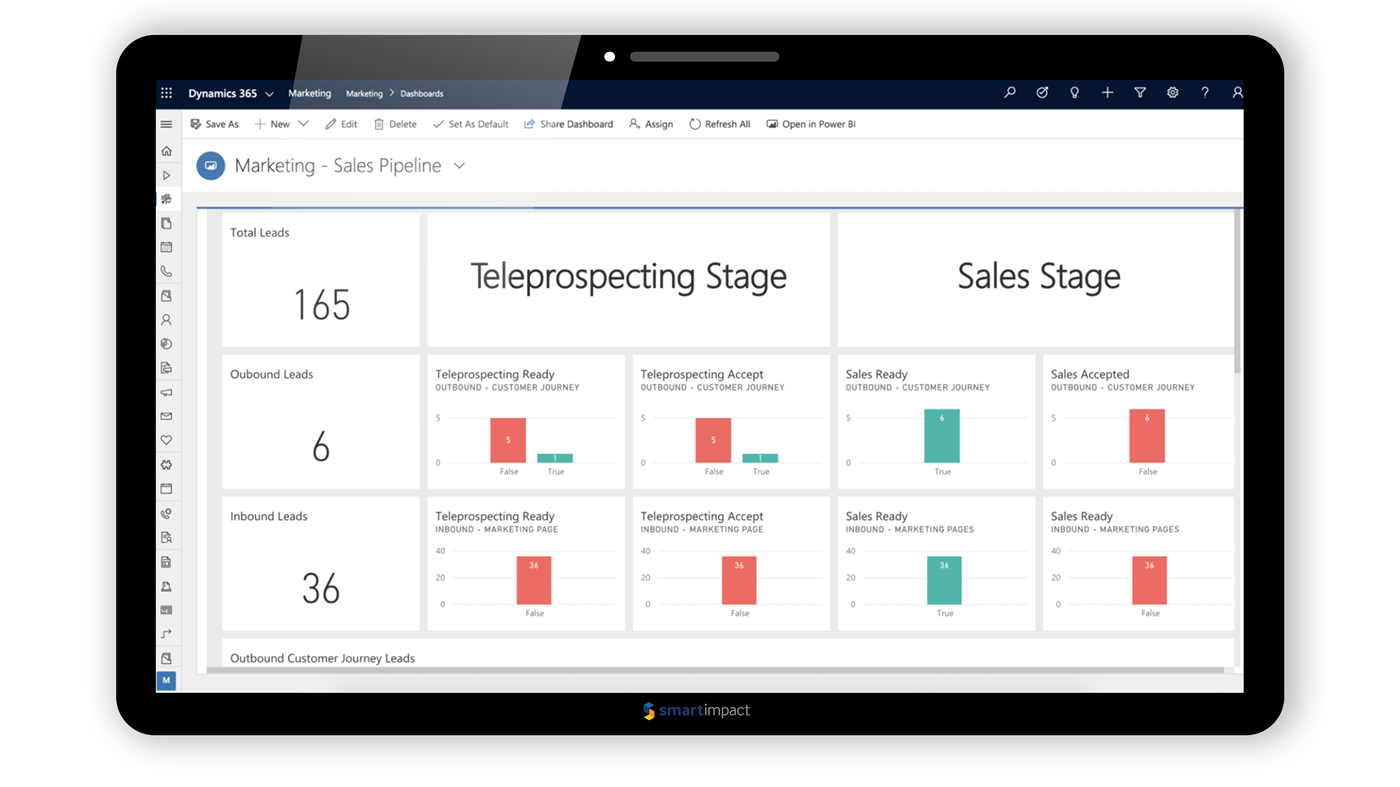Viewport: 1400px width, 787px height.
Task: Open quick create plus icon
Action: click(1107, 92)
